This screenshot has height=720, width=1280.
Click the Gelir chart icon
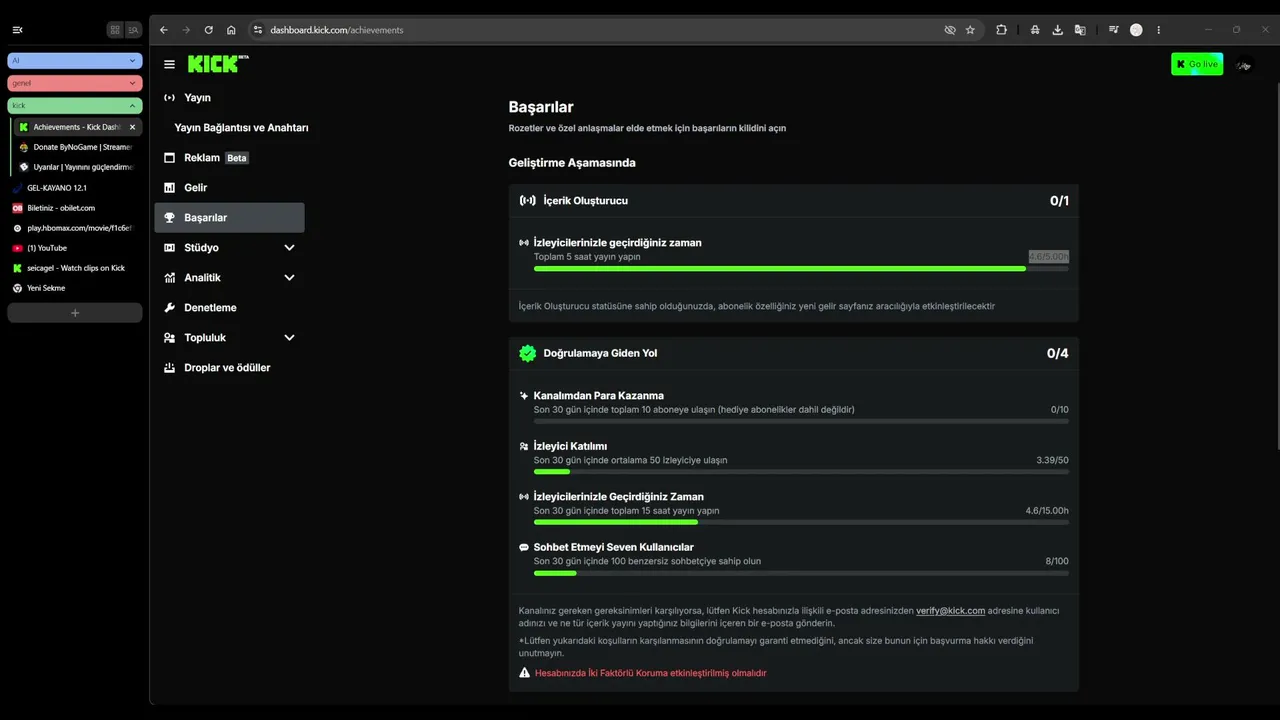click(170, 188)
